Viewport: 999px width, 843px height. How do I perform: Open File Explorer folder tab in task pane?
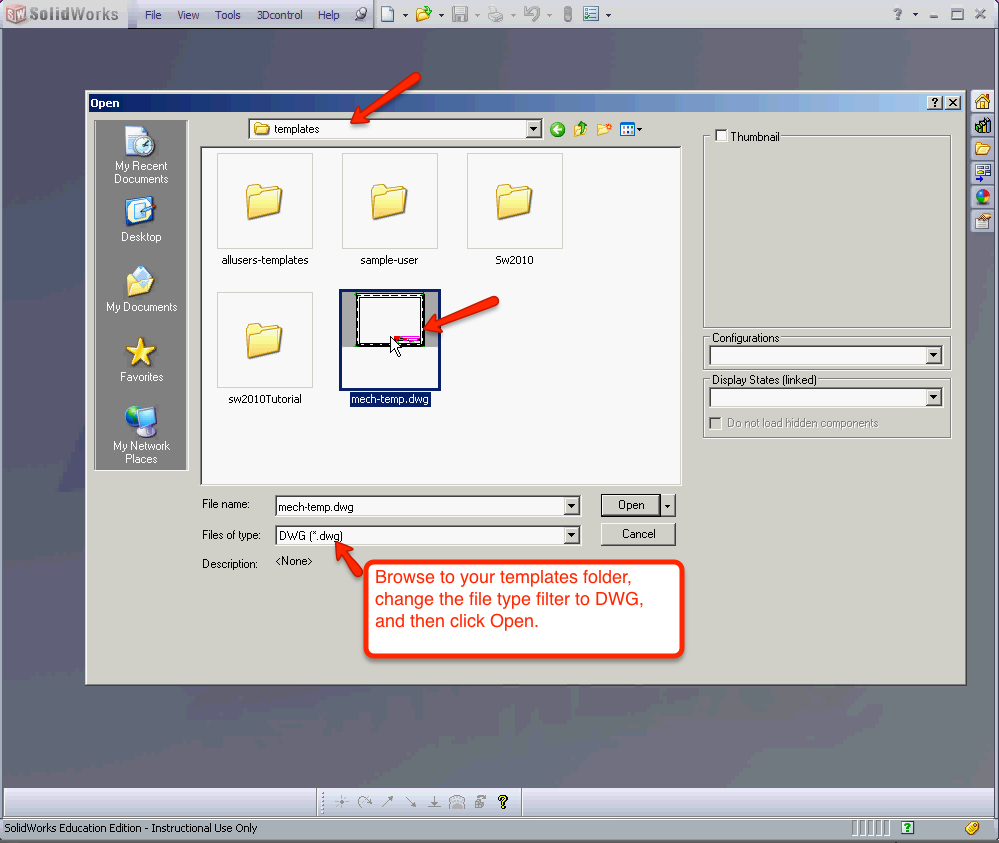(x=982, y=149)
